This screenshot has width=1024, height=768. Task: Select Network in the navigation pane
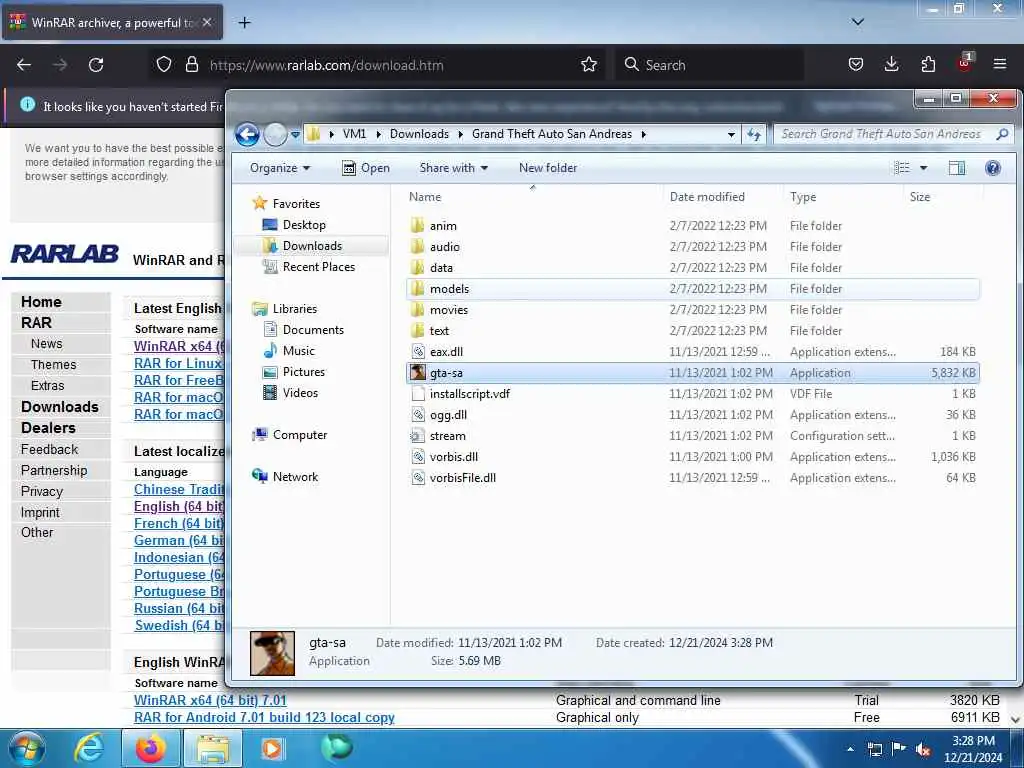(x=285, y=477)
